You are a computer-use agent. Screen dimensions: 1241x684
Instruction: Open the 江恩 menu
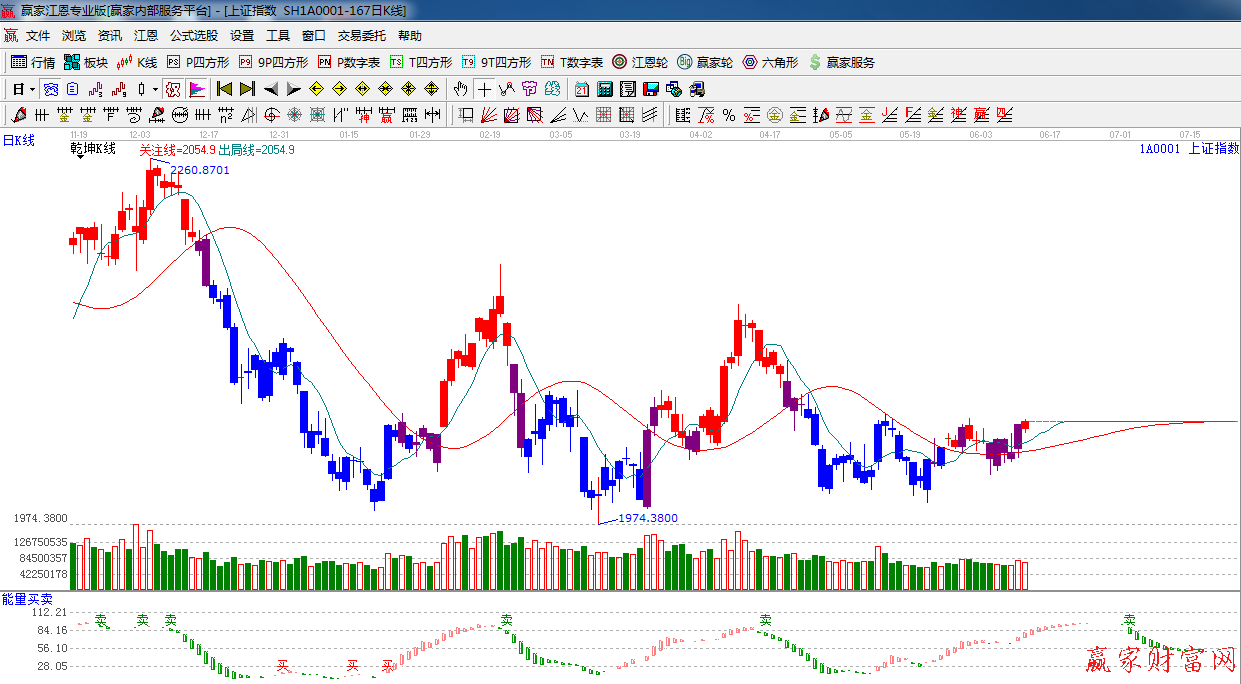pos(146,35)
